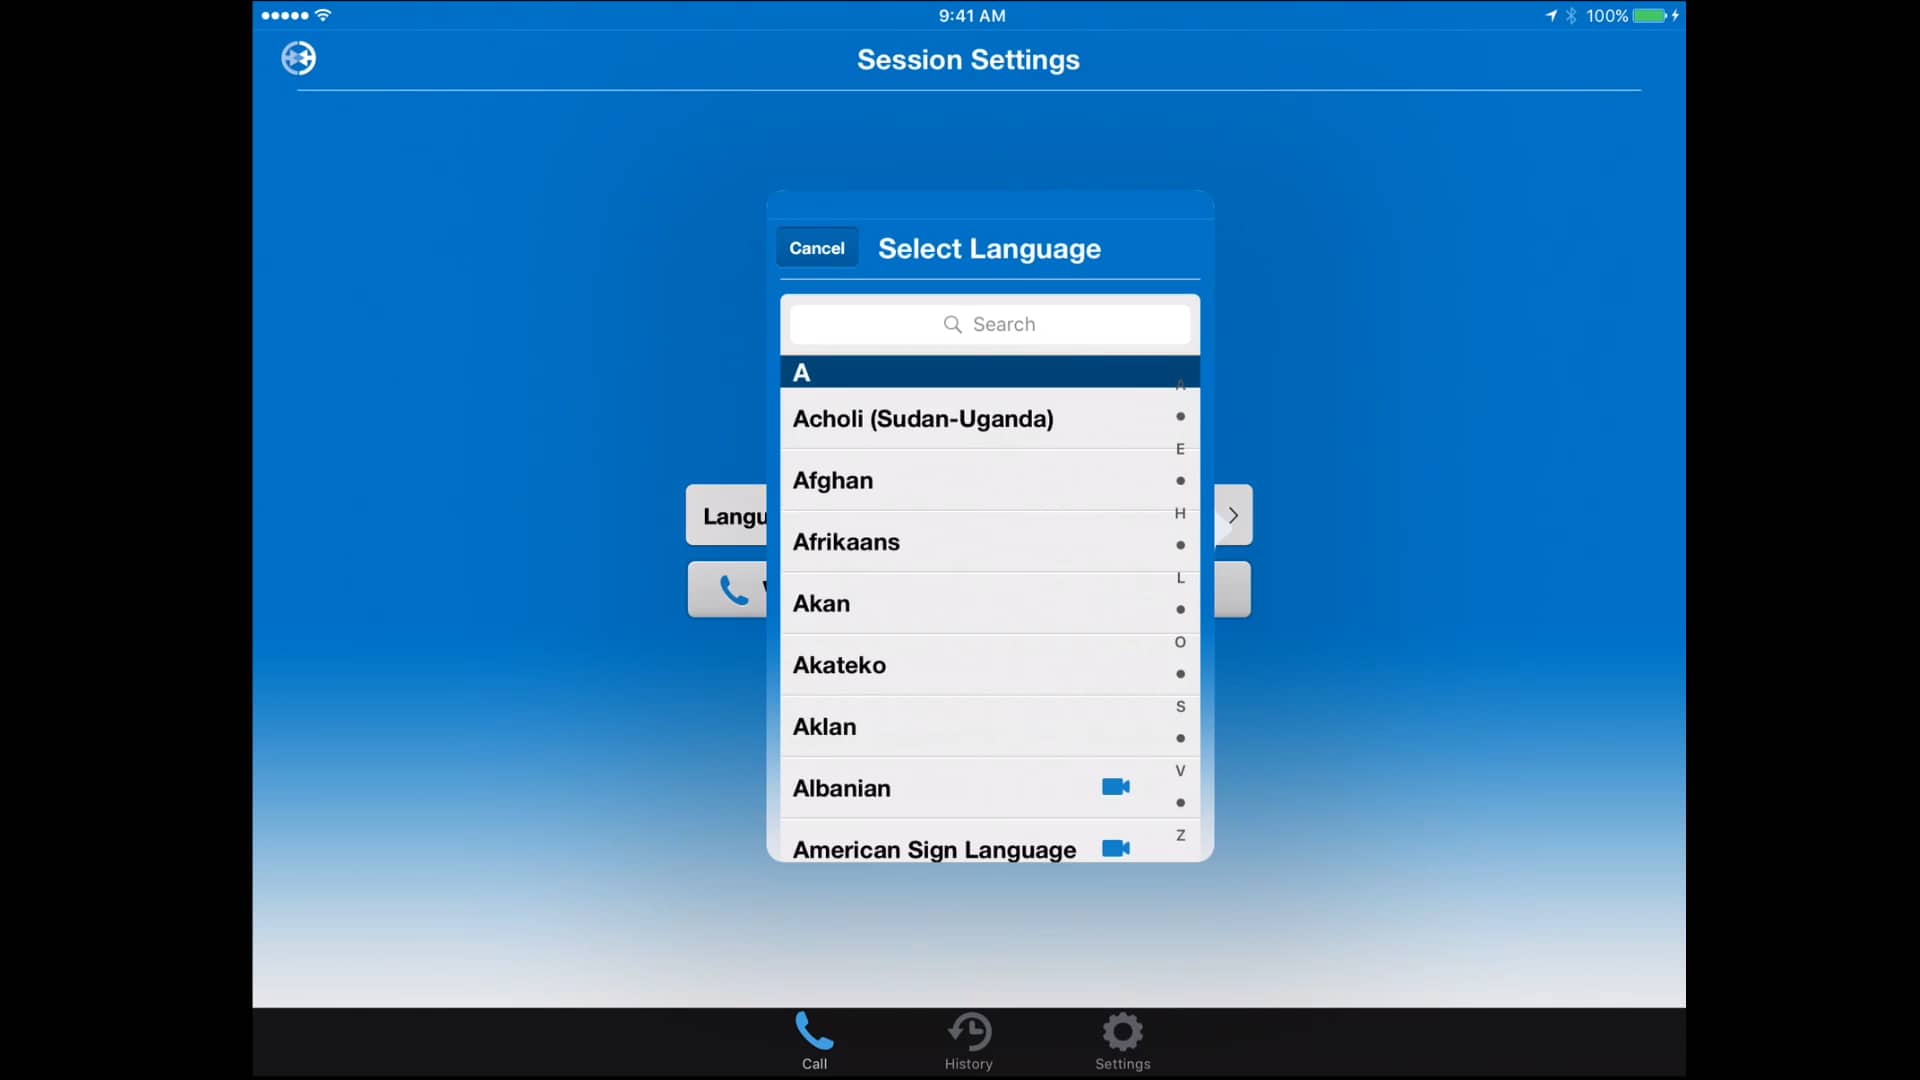Tap the Wi-Fi icon in the status bar
1920x1080 pixels.
click(322, 15)
